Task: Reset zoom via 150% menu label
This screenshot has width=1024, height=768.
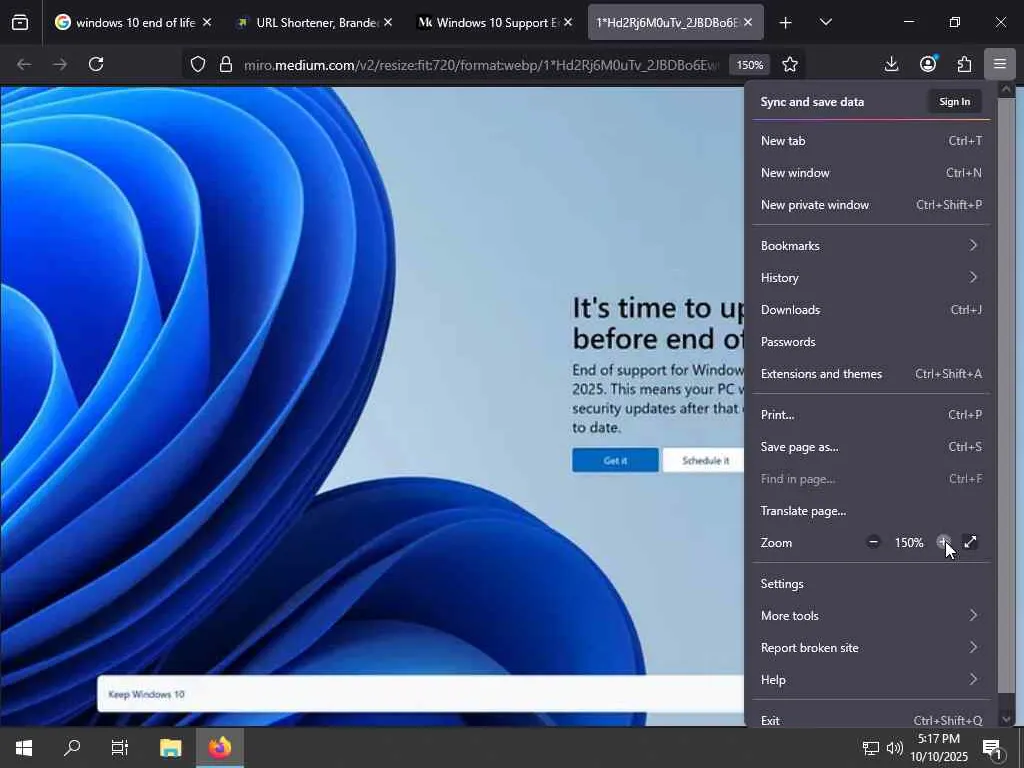Action: click(x=909, y=543)
